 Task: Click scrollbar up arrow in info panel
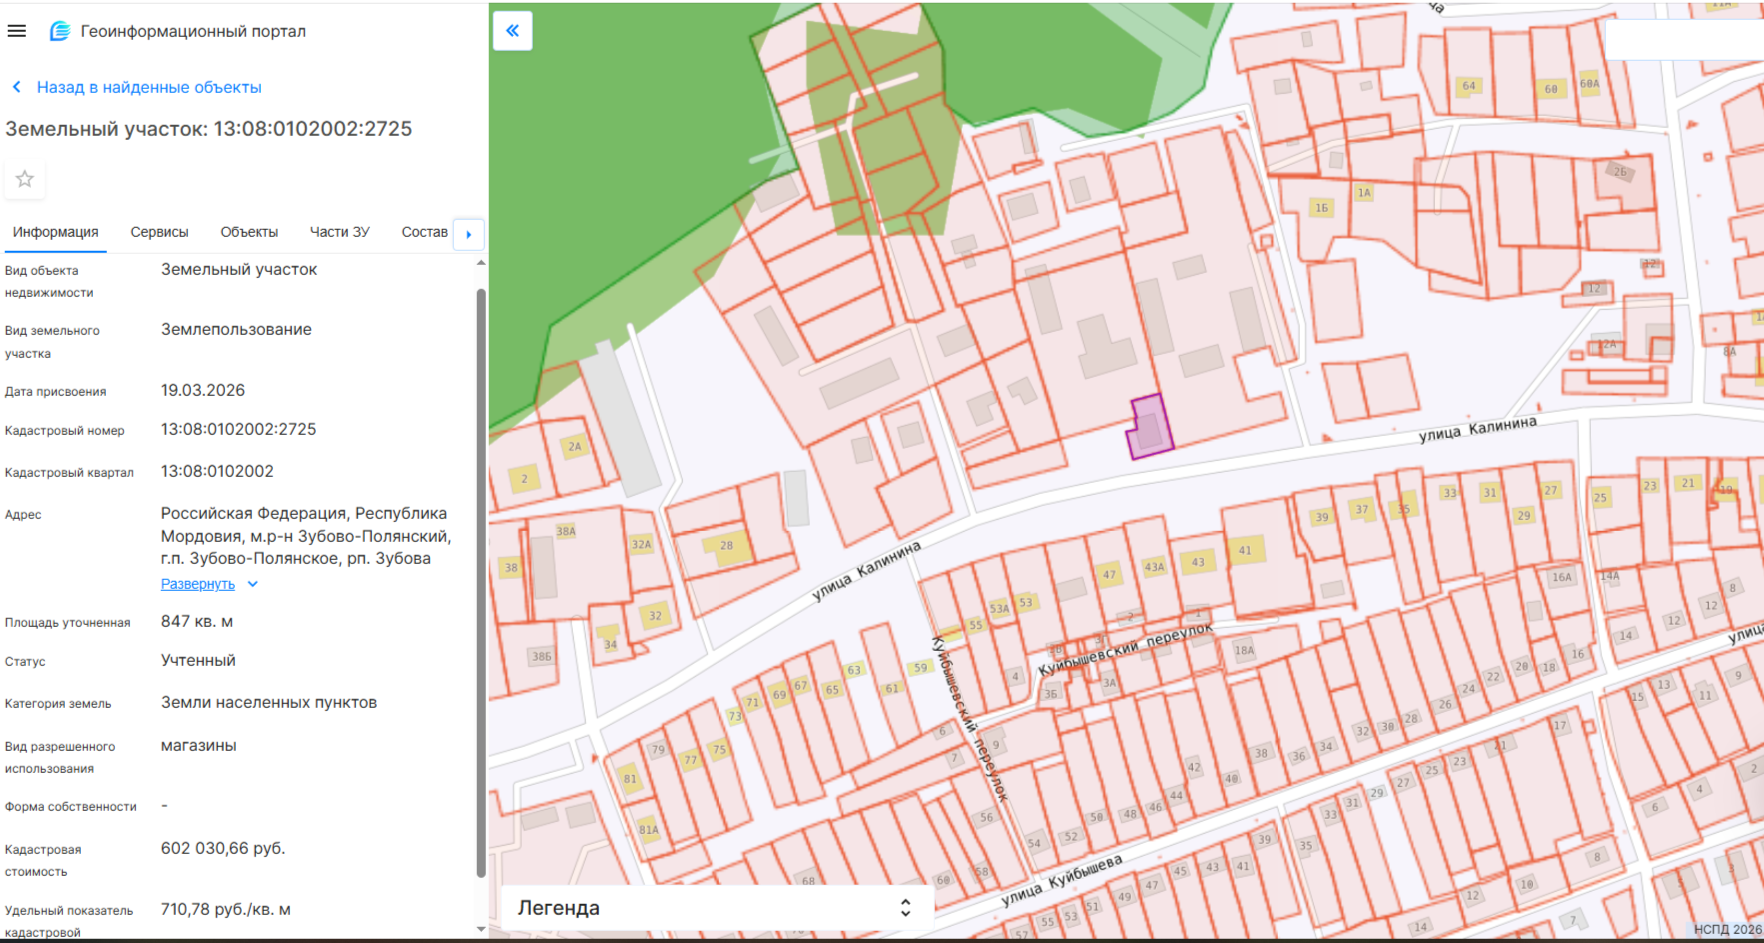click(481, 263)
